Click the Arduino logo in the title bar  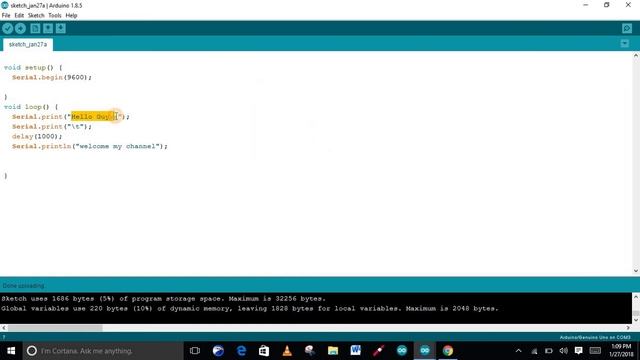[x=4, y=5]
